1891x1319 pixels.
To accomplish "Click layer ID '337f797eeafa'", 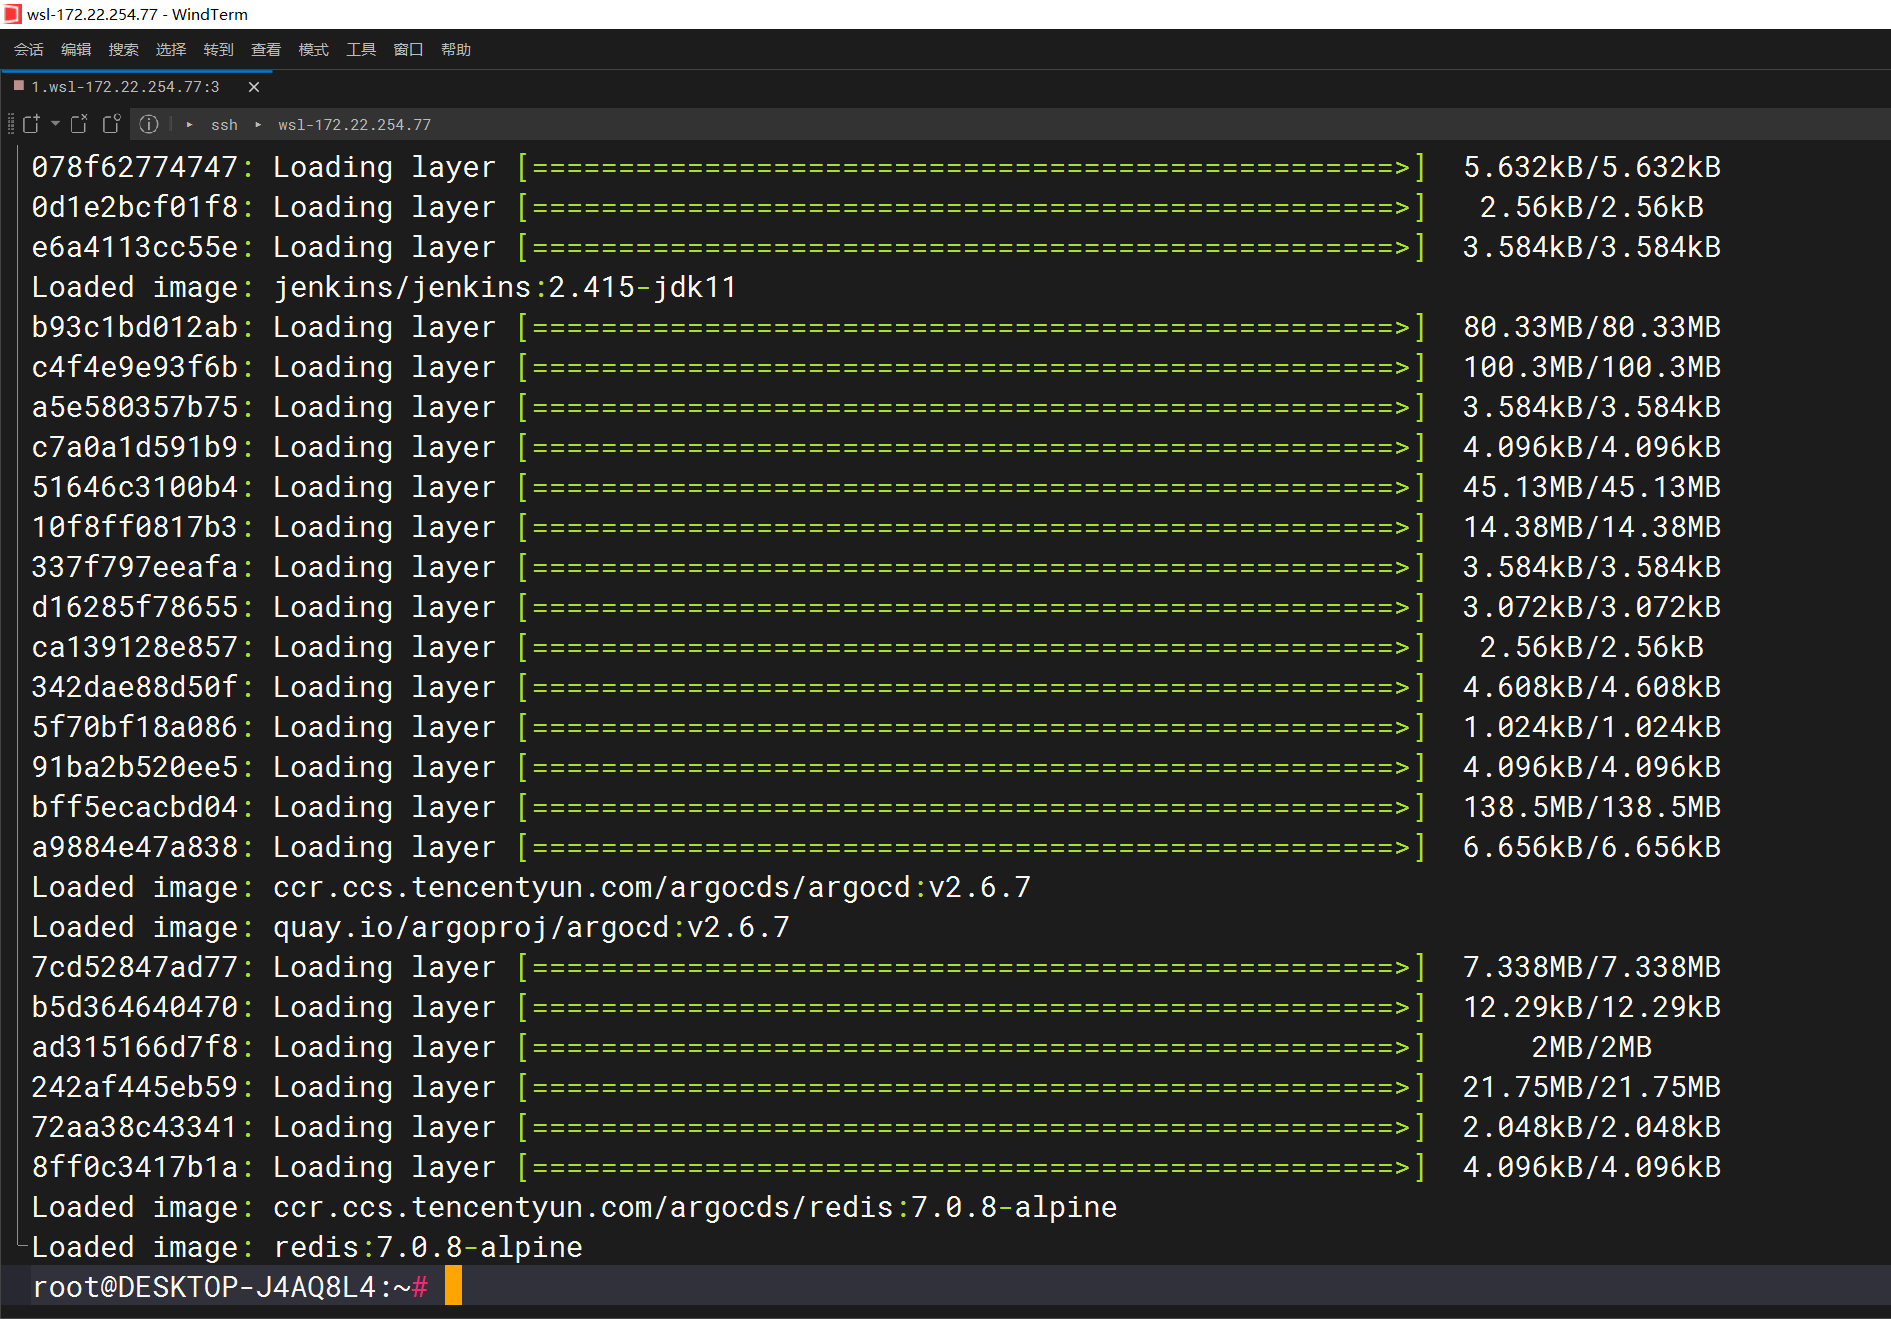I will pos(135,567).
